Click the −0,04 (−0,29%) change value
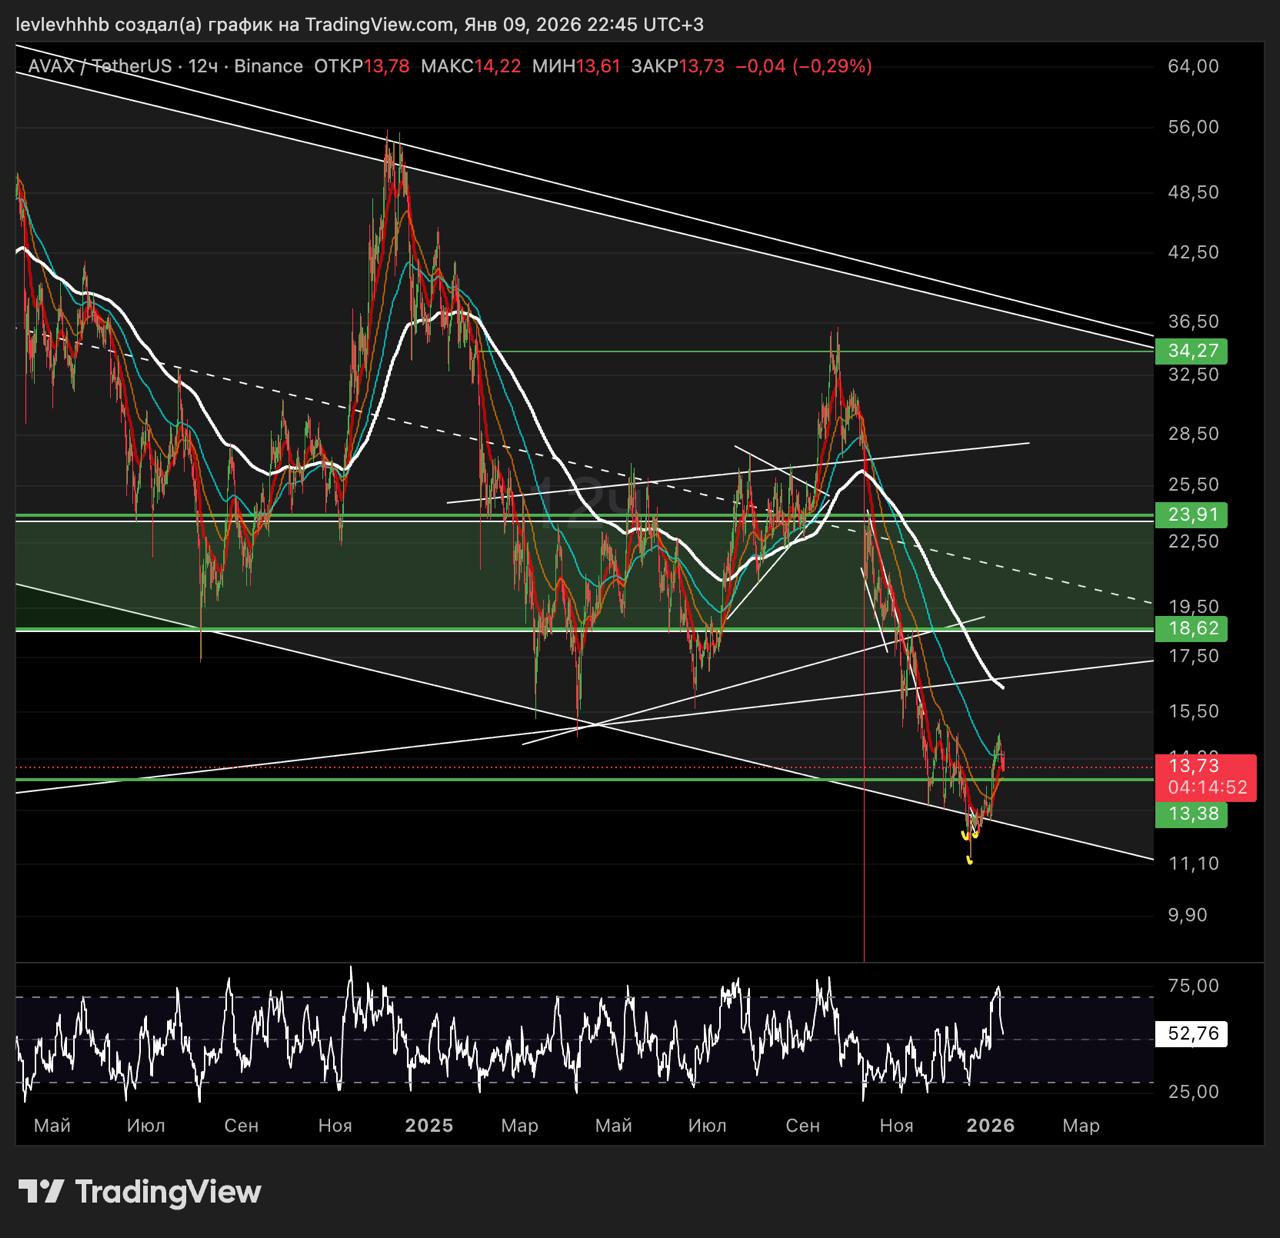The height and width of the screenshot is (1238, 1280). pos(803,66)
